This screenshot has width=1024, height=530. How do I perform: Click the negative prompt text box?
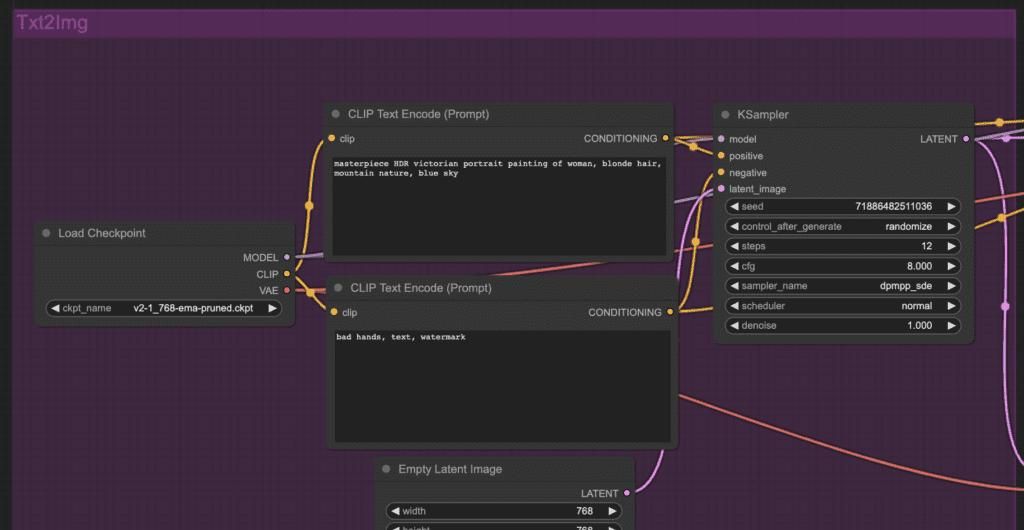tap(500, 385)
